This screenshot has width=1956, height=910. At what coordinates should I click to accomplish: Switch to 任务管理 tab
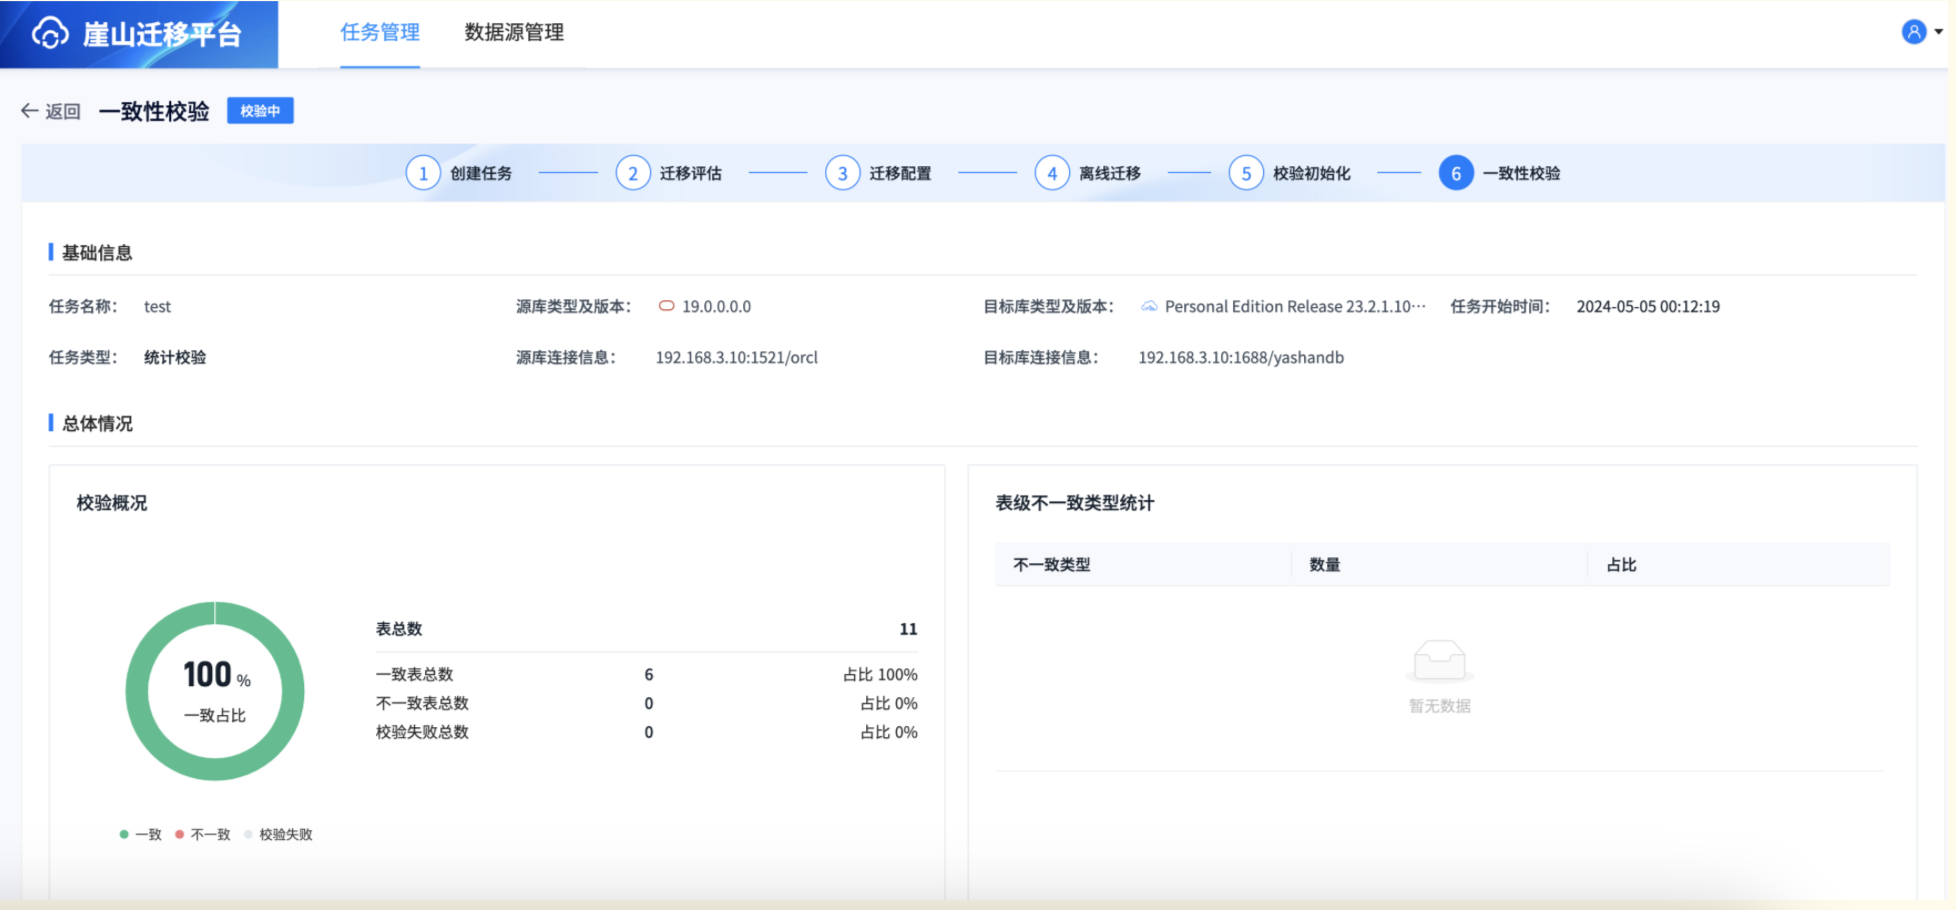click(380, 32)
